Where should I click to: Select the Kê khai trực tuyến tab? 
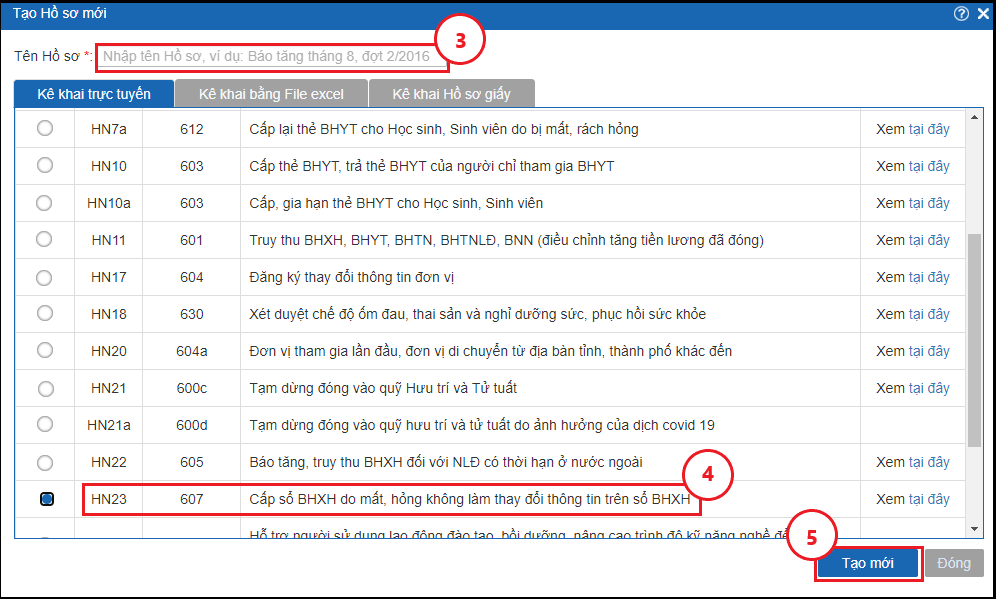94,94
